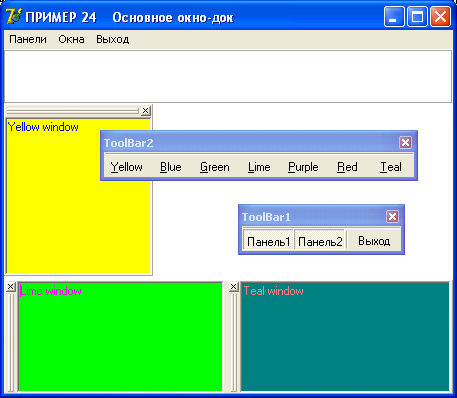Click the application icon in title bar
457x398 pixels.
14,16
